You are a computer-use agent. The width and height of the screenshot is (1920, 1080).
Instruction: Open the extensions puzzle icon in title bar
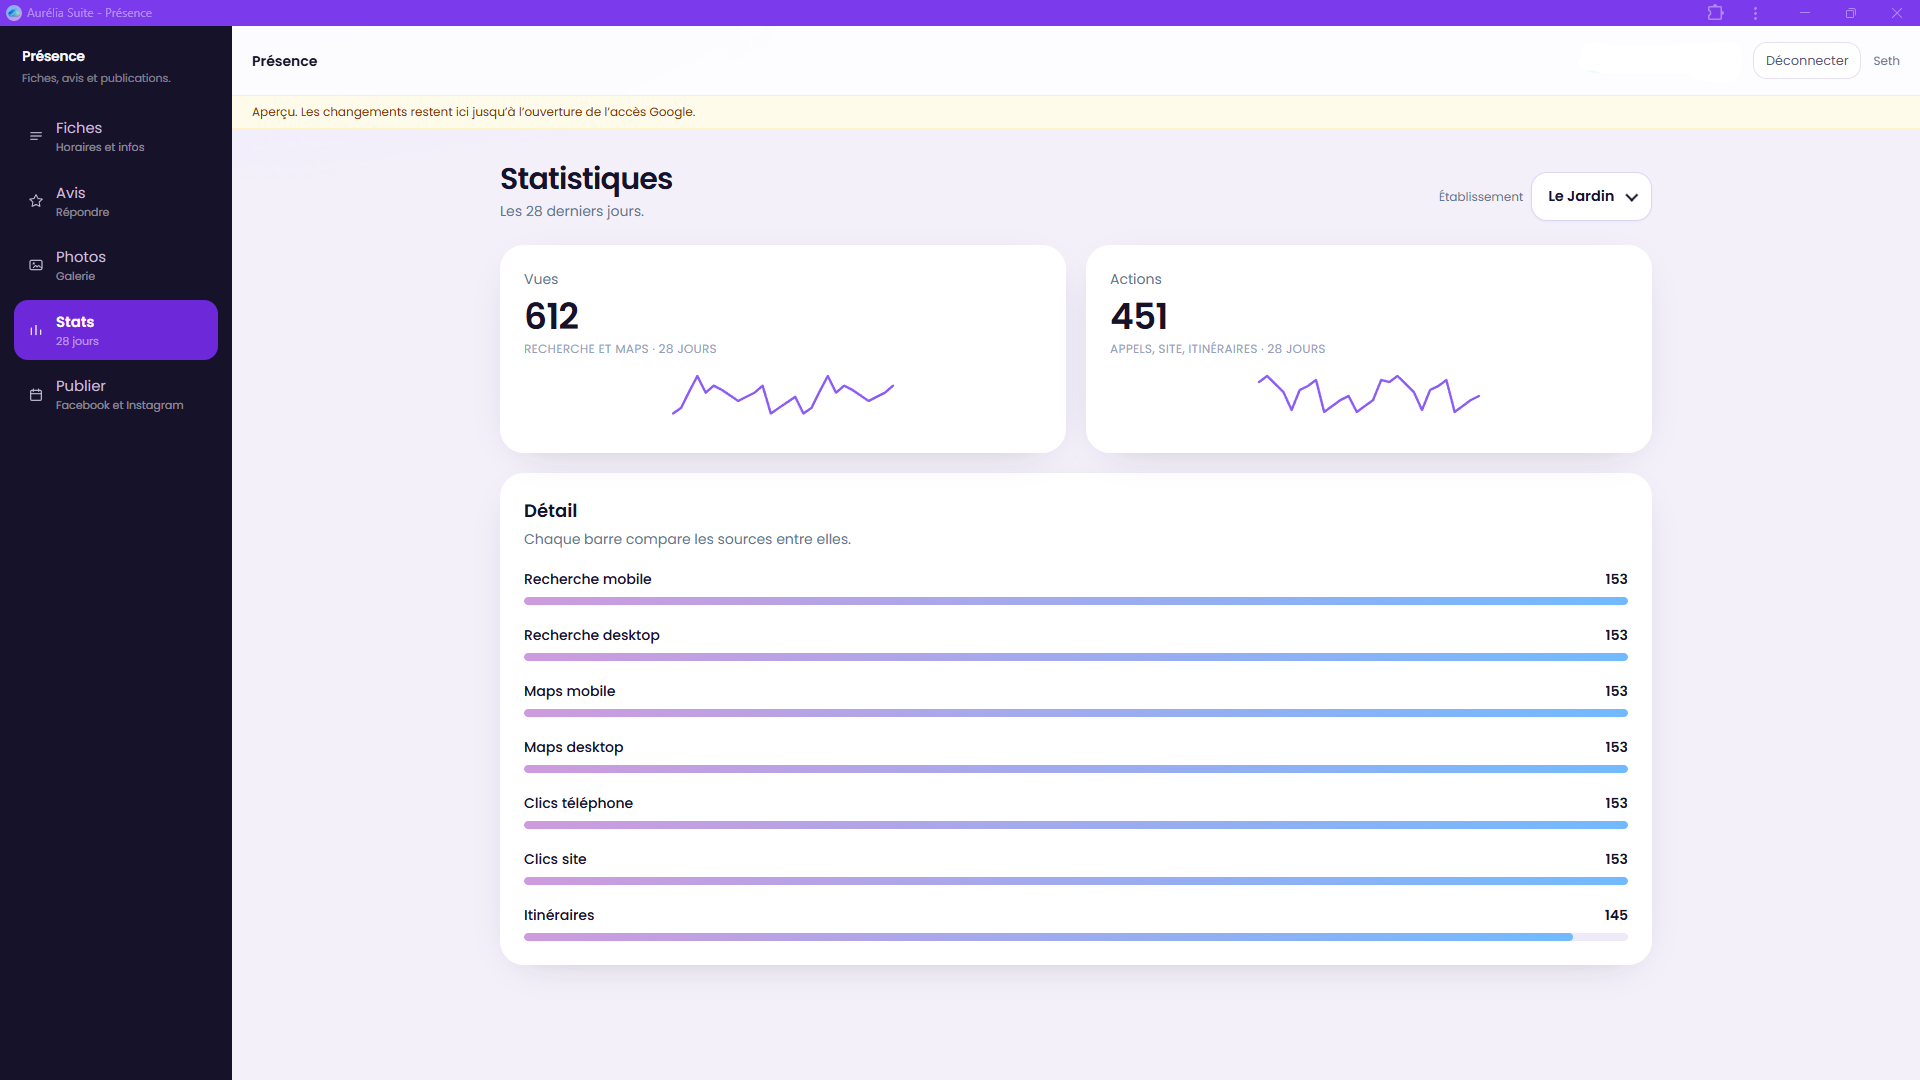click(x=1716, y=13)
